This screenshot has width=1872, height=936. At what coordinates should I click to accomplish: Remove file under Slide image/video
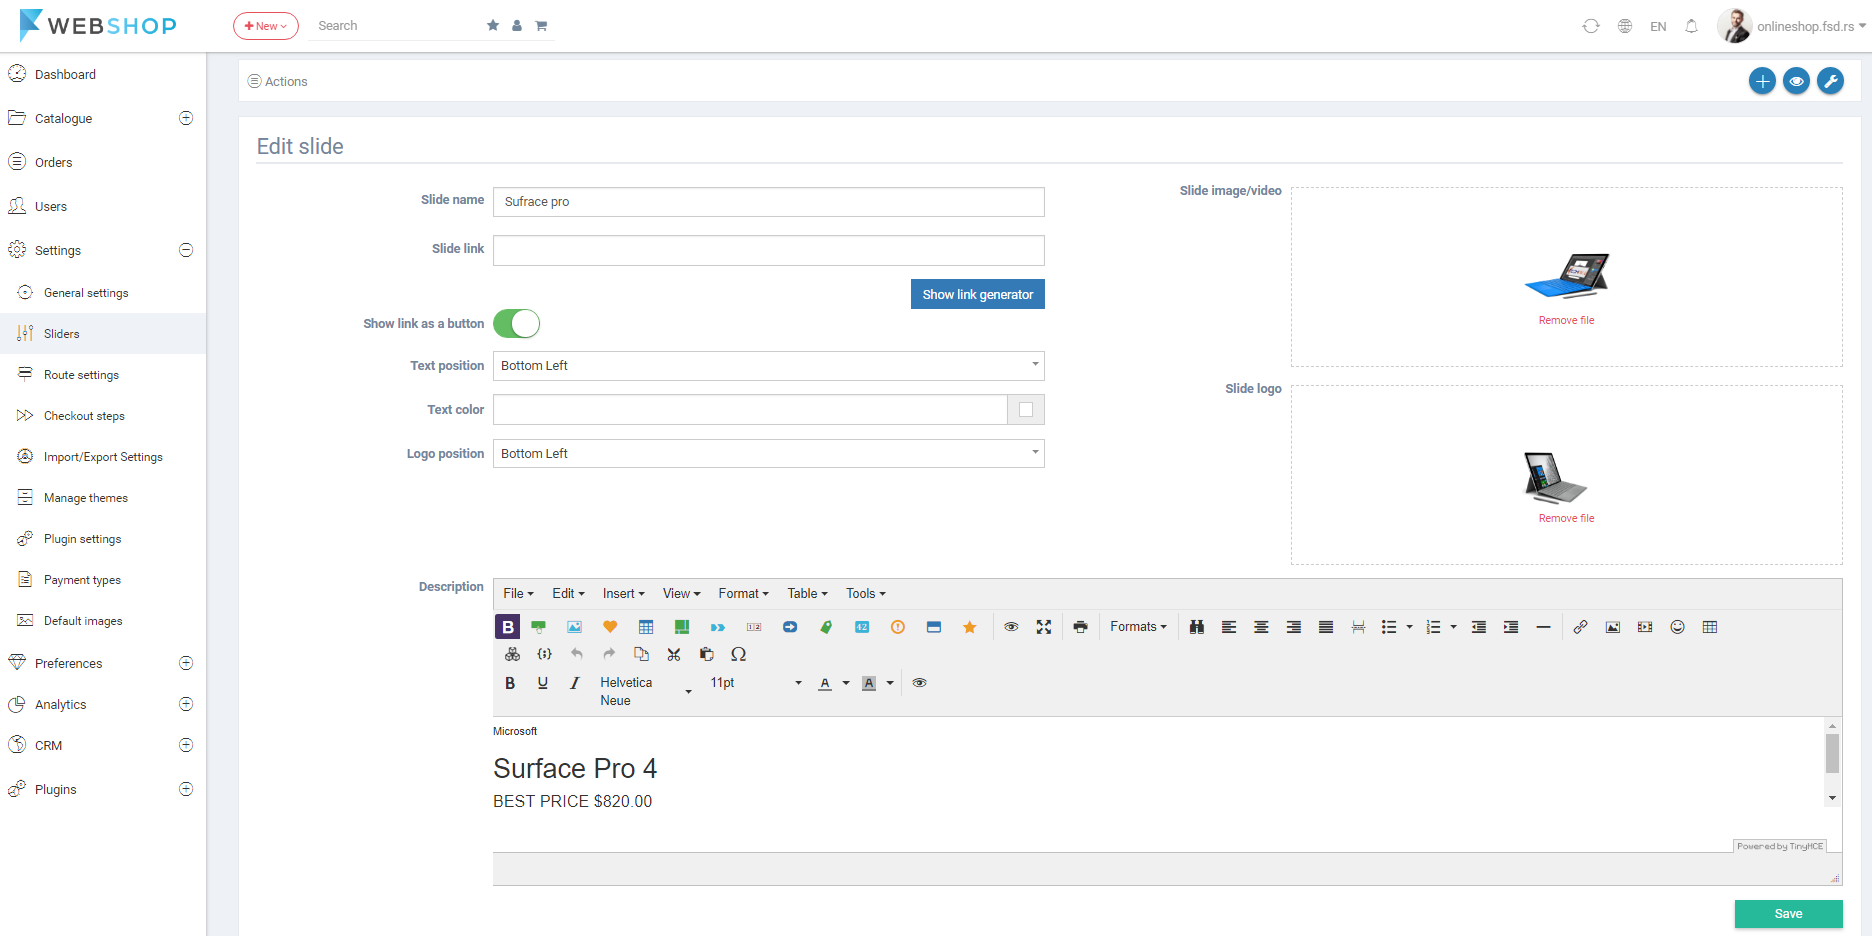tap(1566, 320)
